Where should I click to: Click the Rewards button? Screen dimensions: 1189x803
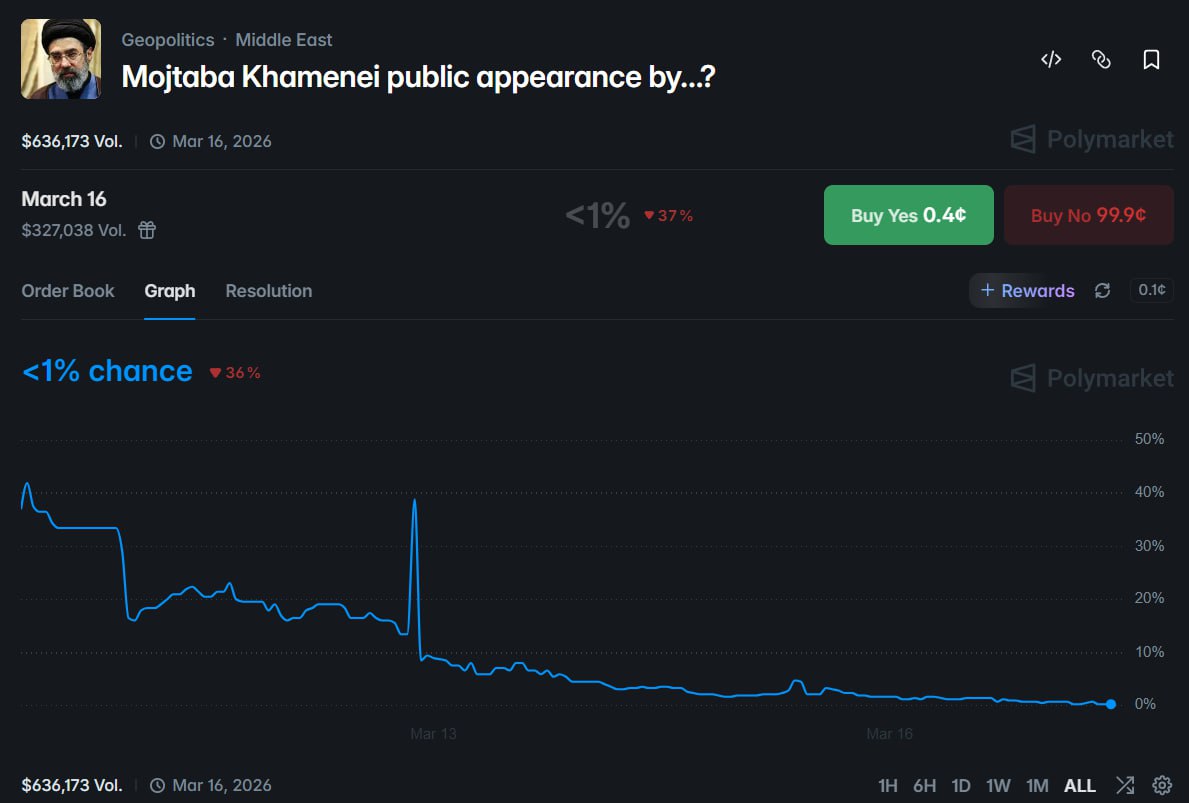coord(1027,291)
